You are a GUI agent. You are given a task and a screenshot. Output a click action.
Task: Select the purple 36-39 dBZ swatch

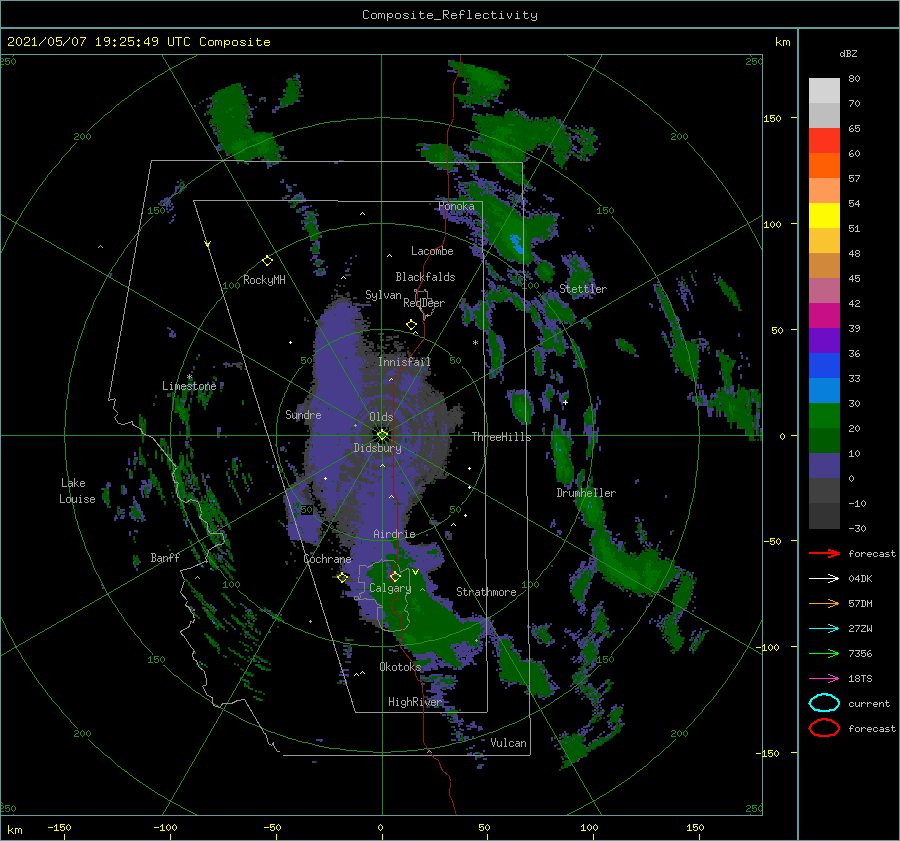[x=824, y=340]
